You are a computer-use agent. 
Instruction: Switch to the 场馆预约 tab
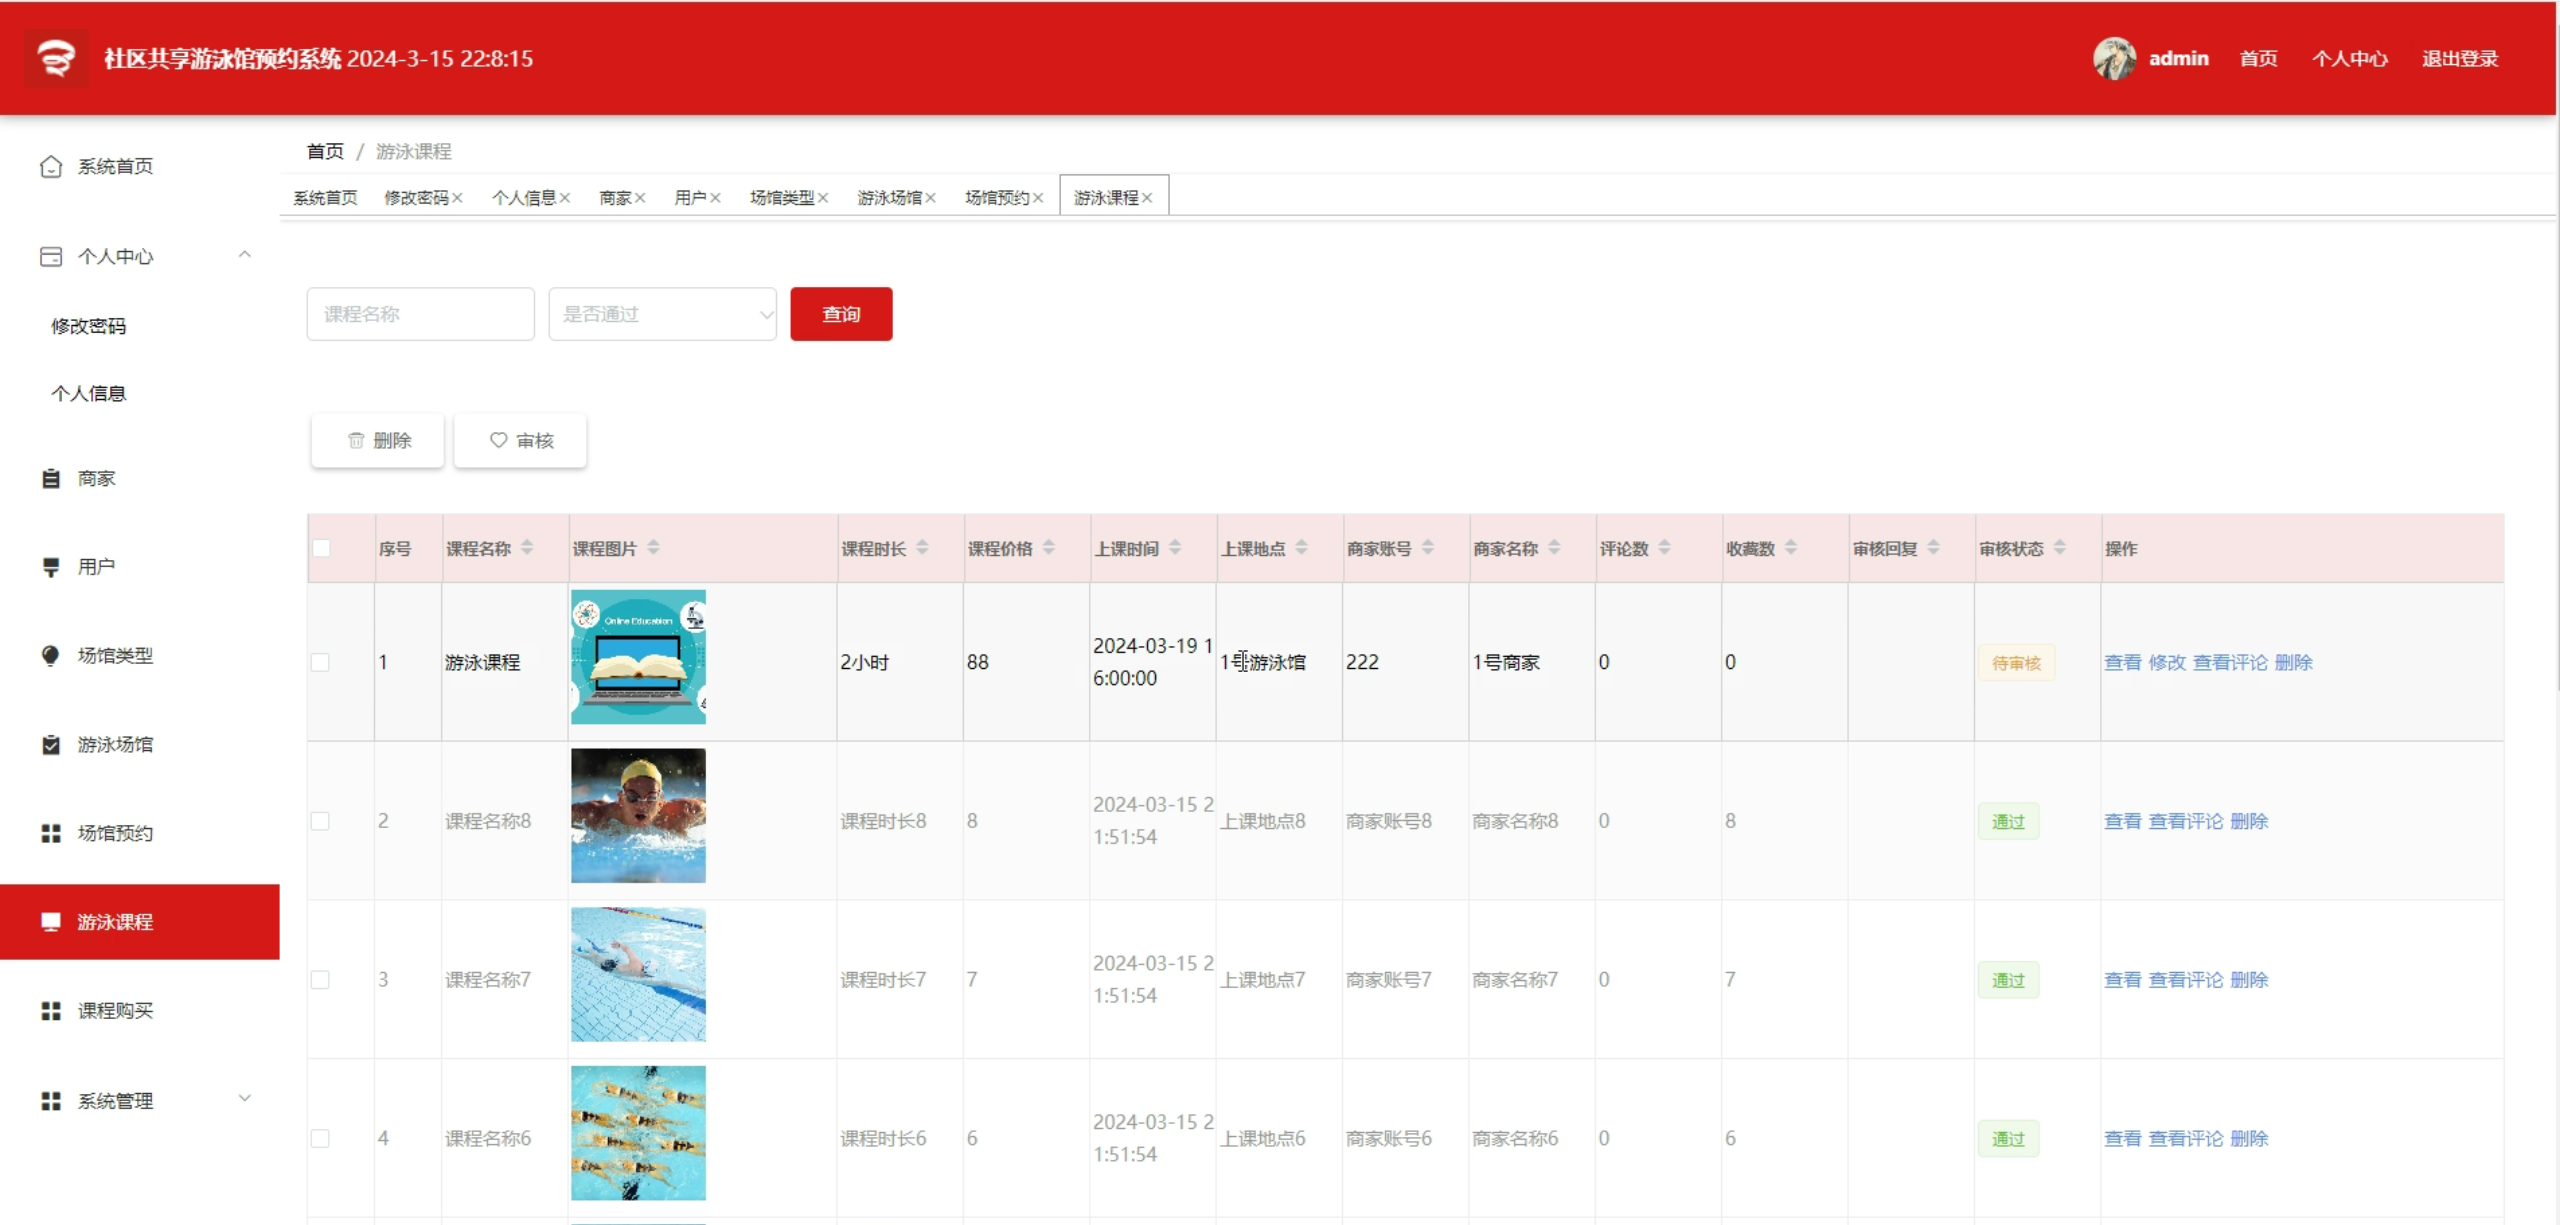click(x=996, y=198)
